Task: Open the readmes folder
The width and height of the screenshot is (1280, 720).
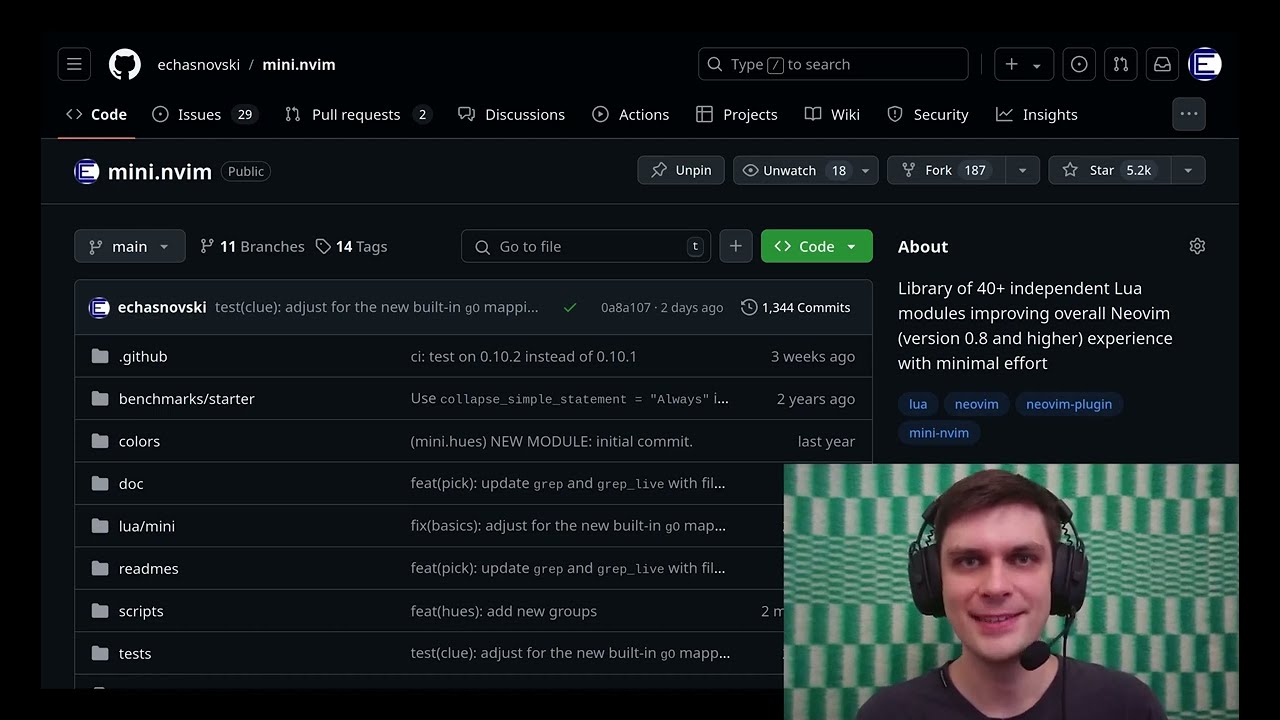Action: point(149,569)
